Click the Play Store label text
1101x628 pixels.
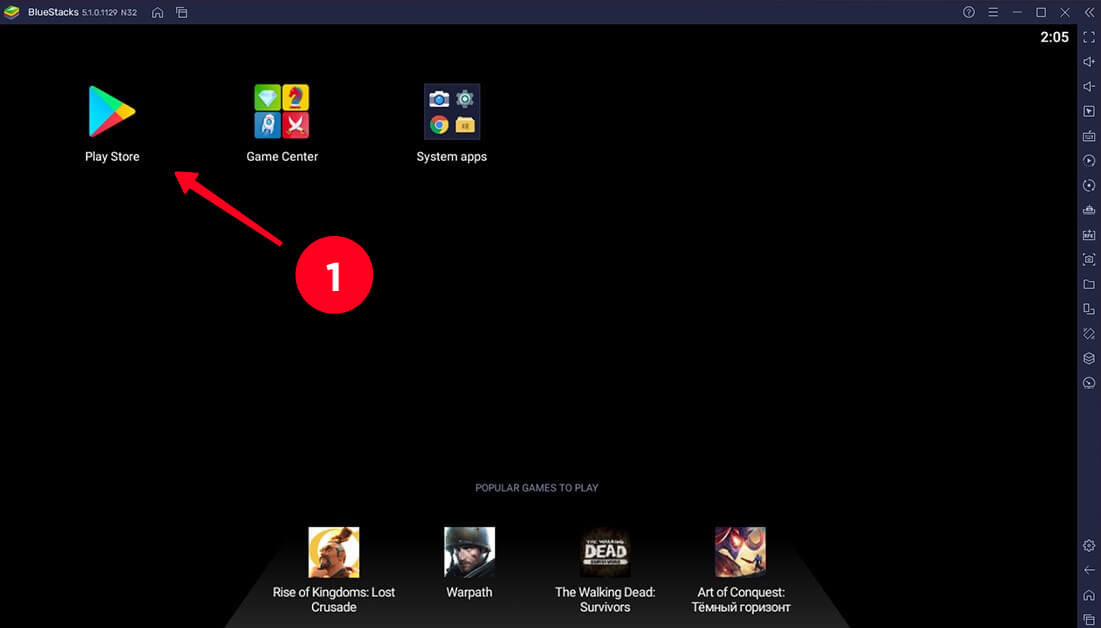pos(112,157)
